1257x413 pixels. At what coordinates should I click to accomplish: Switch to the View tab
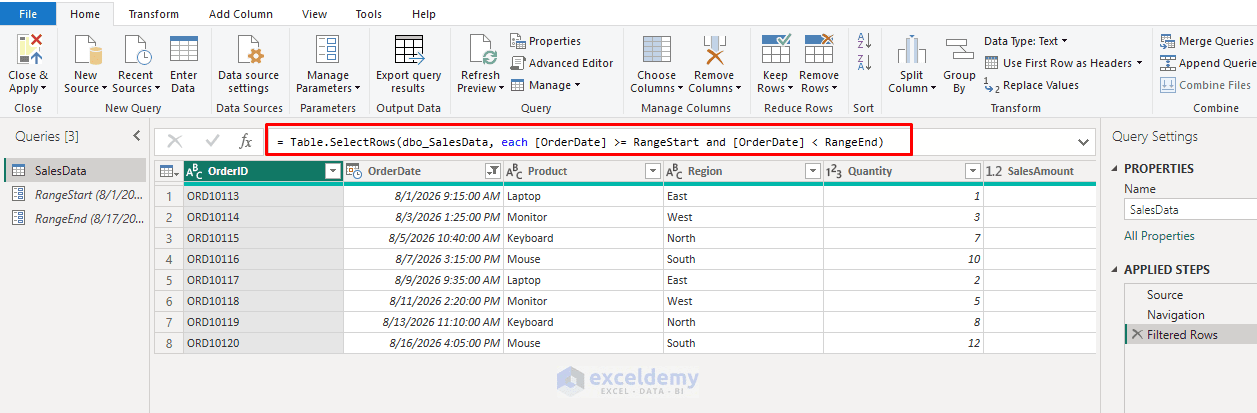[314, 14]
